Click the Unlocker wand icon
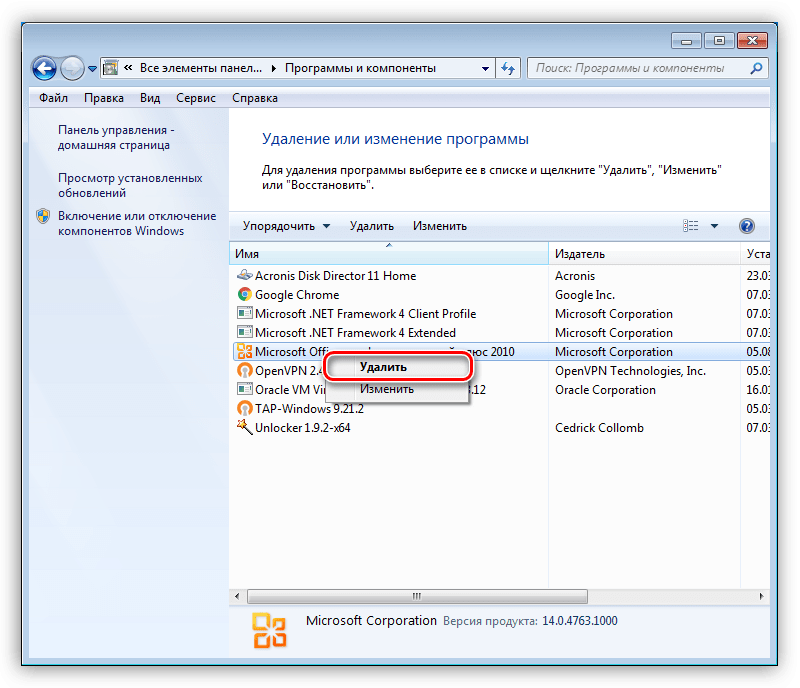This screenshot has width=800, height=688. point(245,427)
